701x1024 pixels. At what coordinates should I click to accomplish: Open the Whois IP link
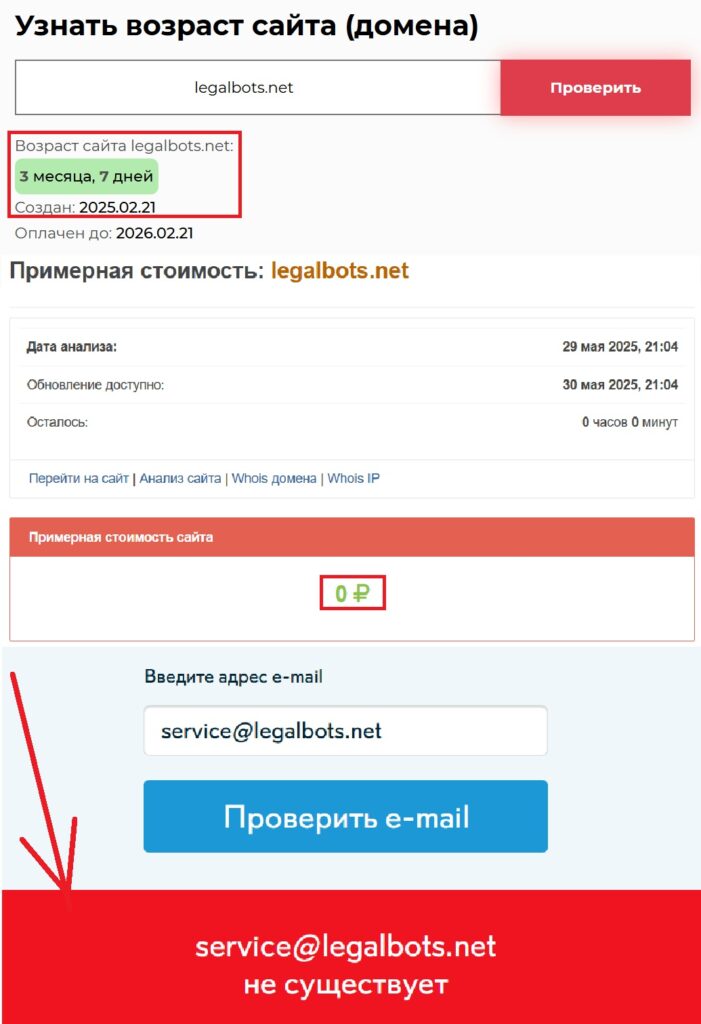(353, 478)
